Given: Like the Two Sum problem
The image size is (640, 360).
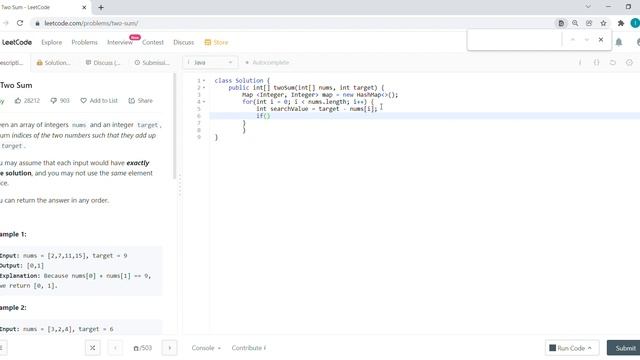Looking at the screenshot, I should (27, 100).
